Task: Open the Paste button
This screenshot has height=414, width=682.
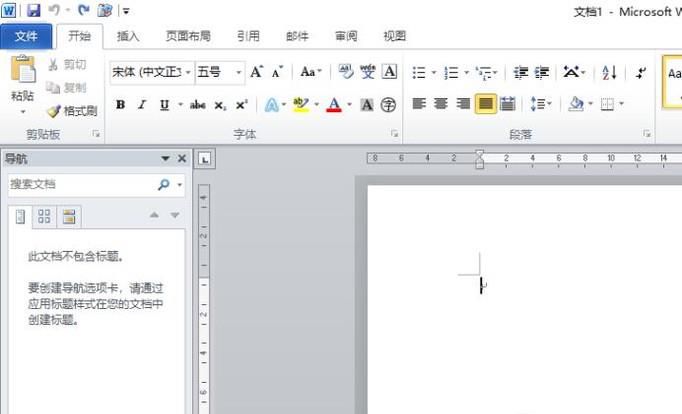Action: point(23,84)
